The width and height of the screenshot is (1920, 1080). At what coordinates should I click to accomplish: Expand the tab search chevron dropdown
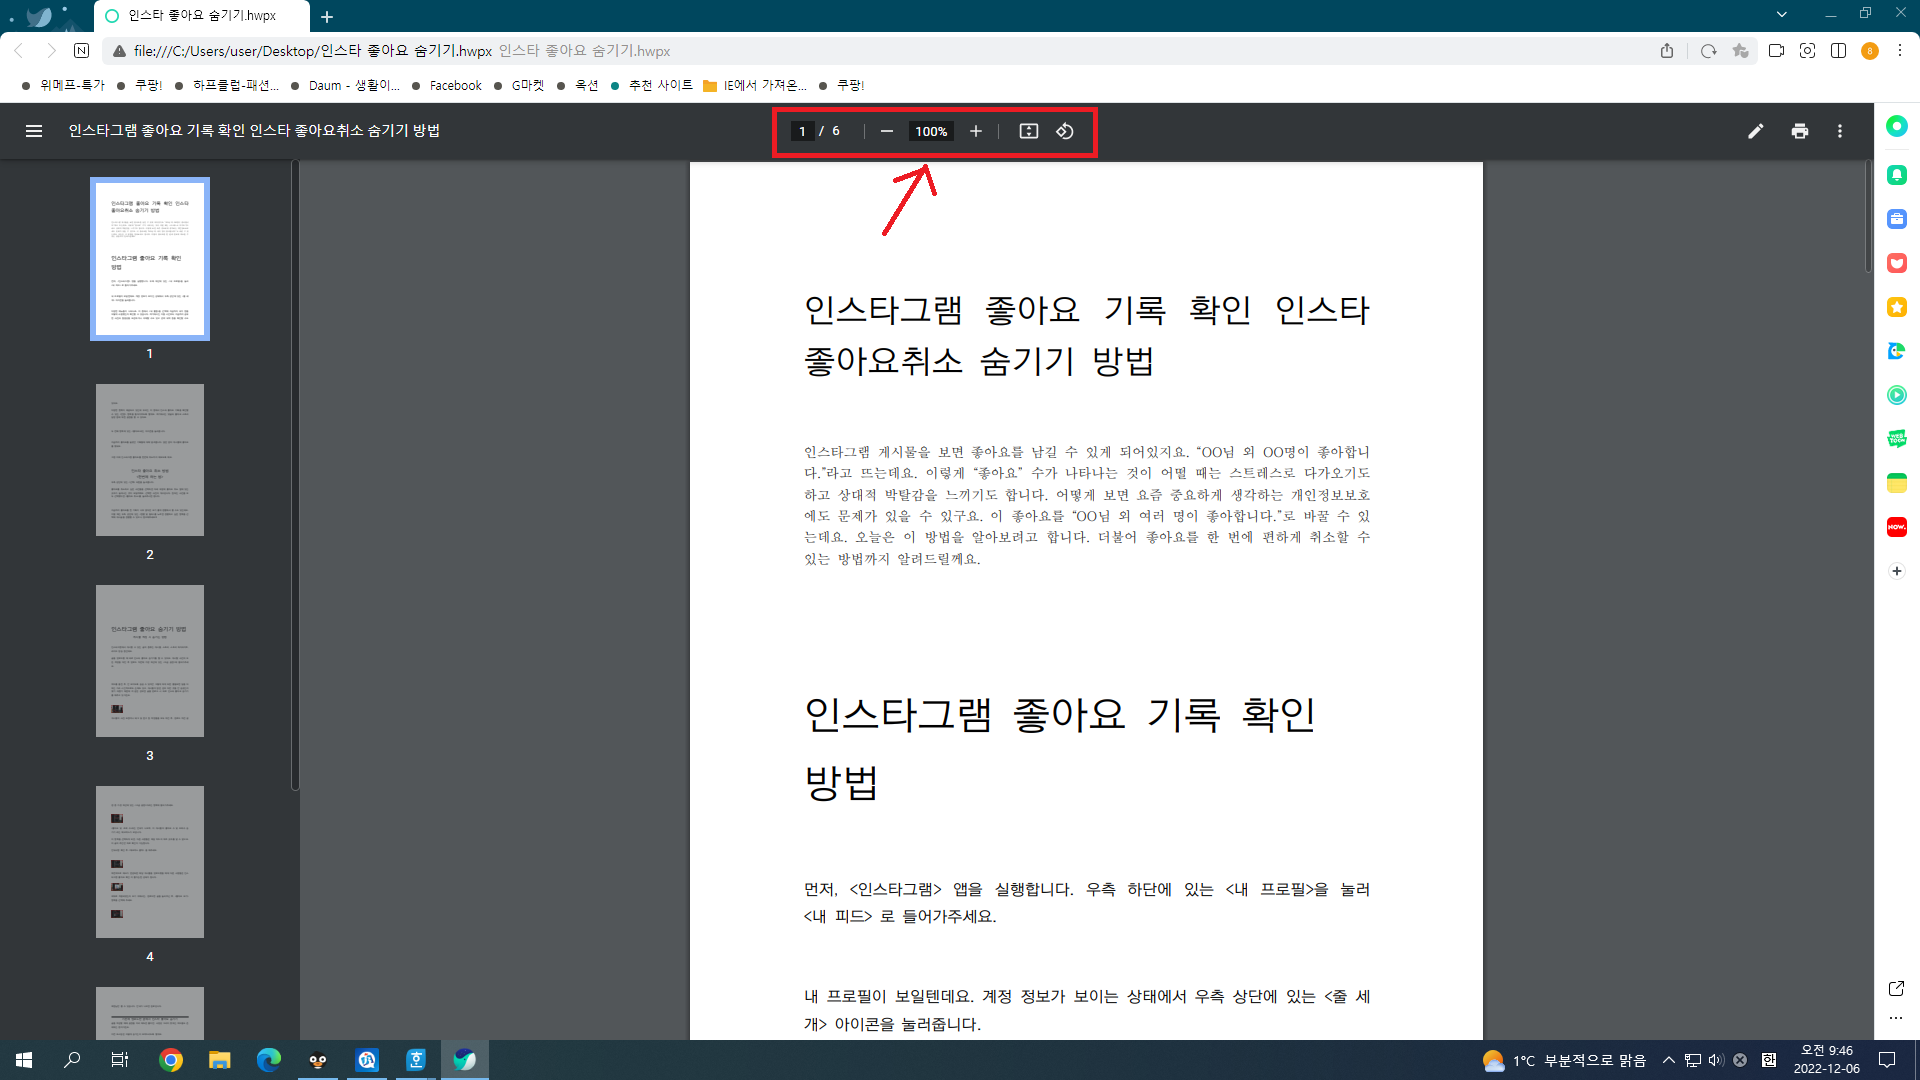pos(1781,14)
